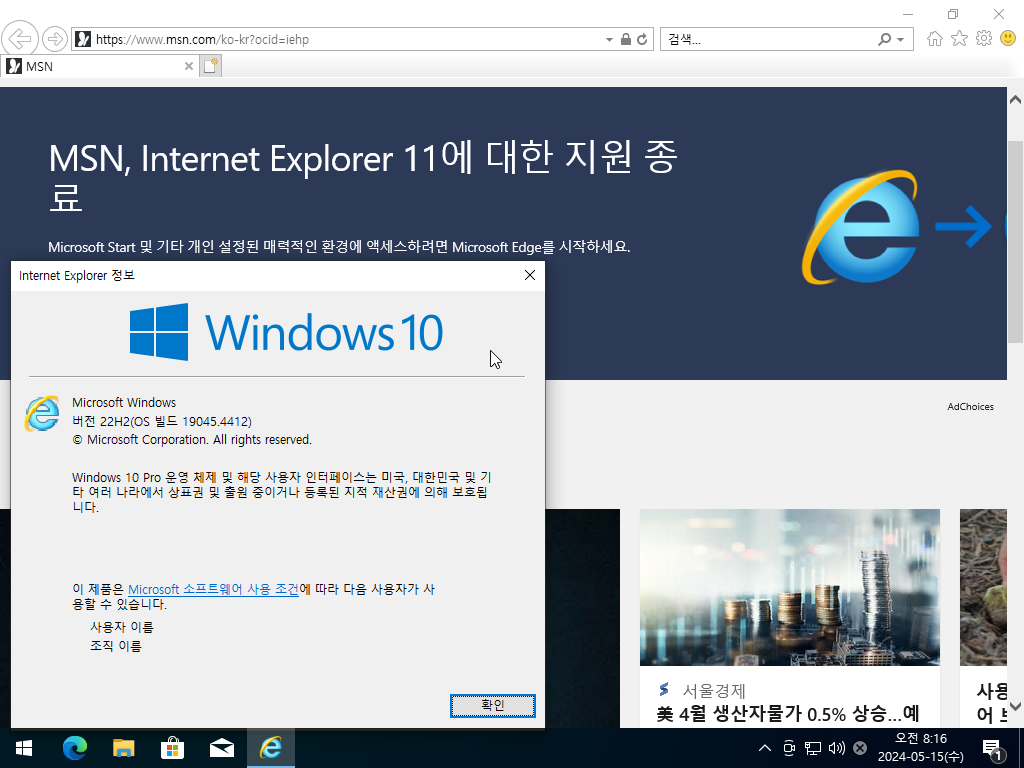Click the security lock icon

(x=626, y=39)
